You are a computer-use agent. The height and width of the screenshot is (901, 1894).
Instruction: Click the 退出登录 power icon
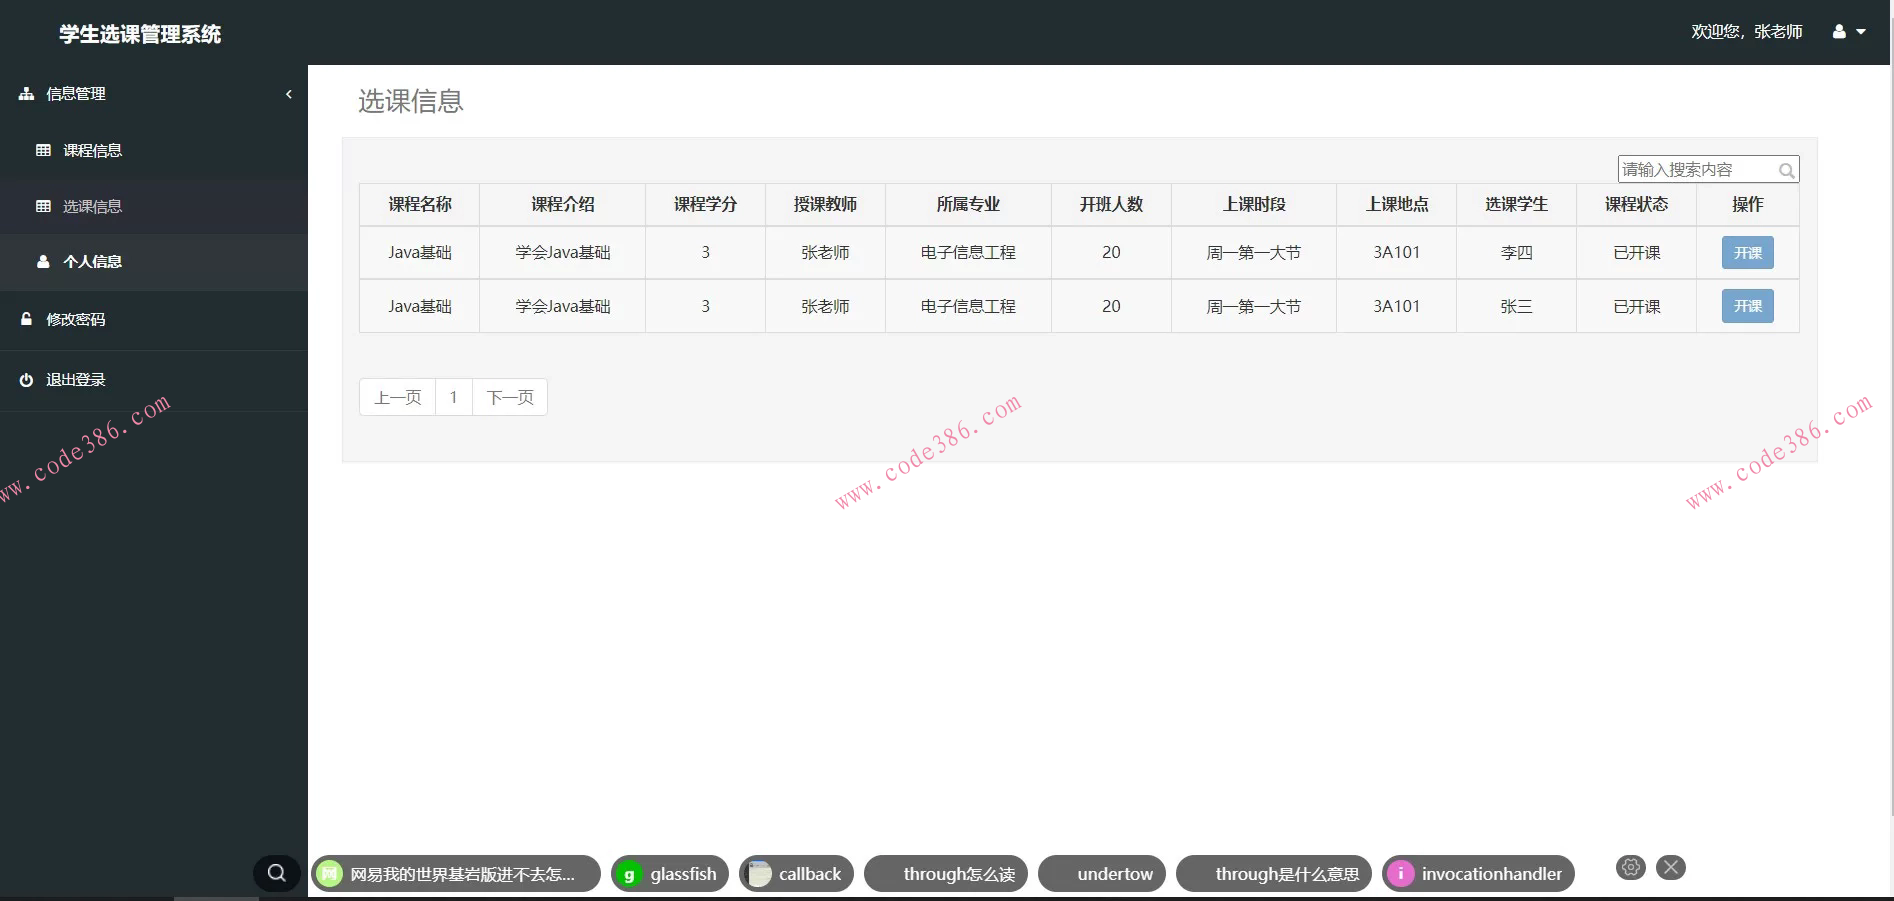point(25,379)
